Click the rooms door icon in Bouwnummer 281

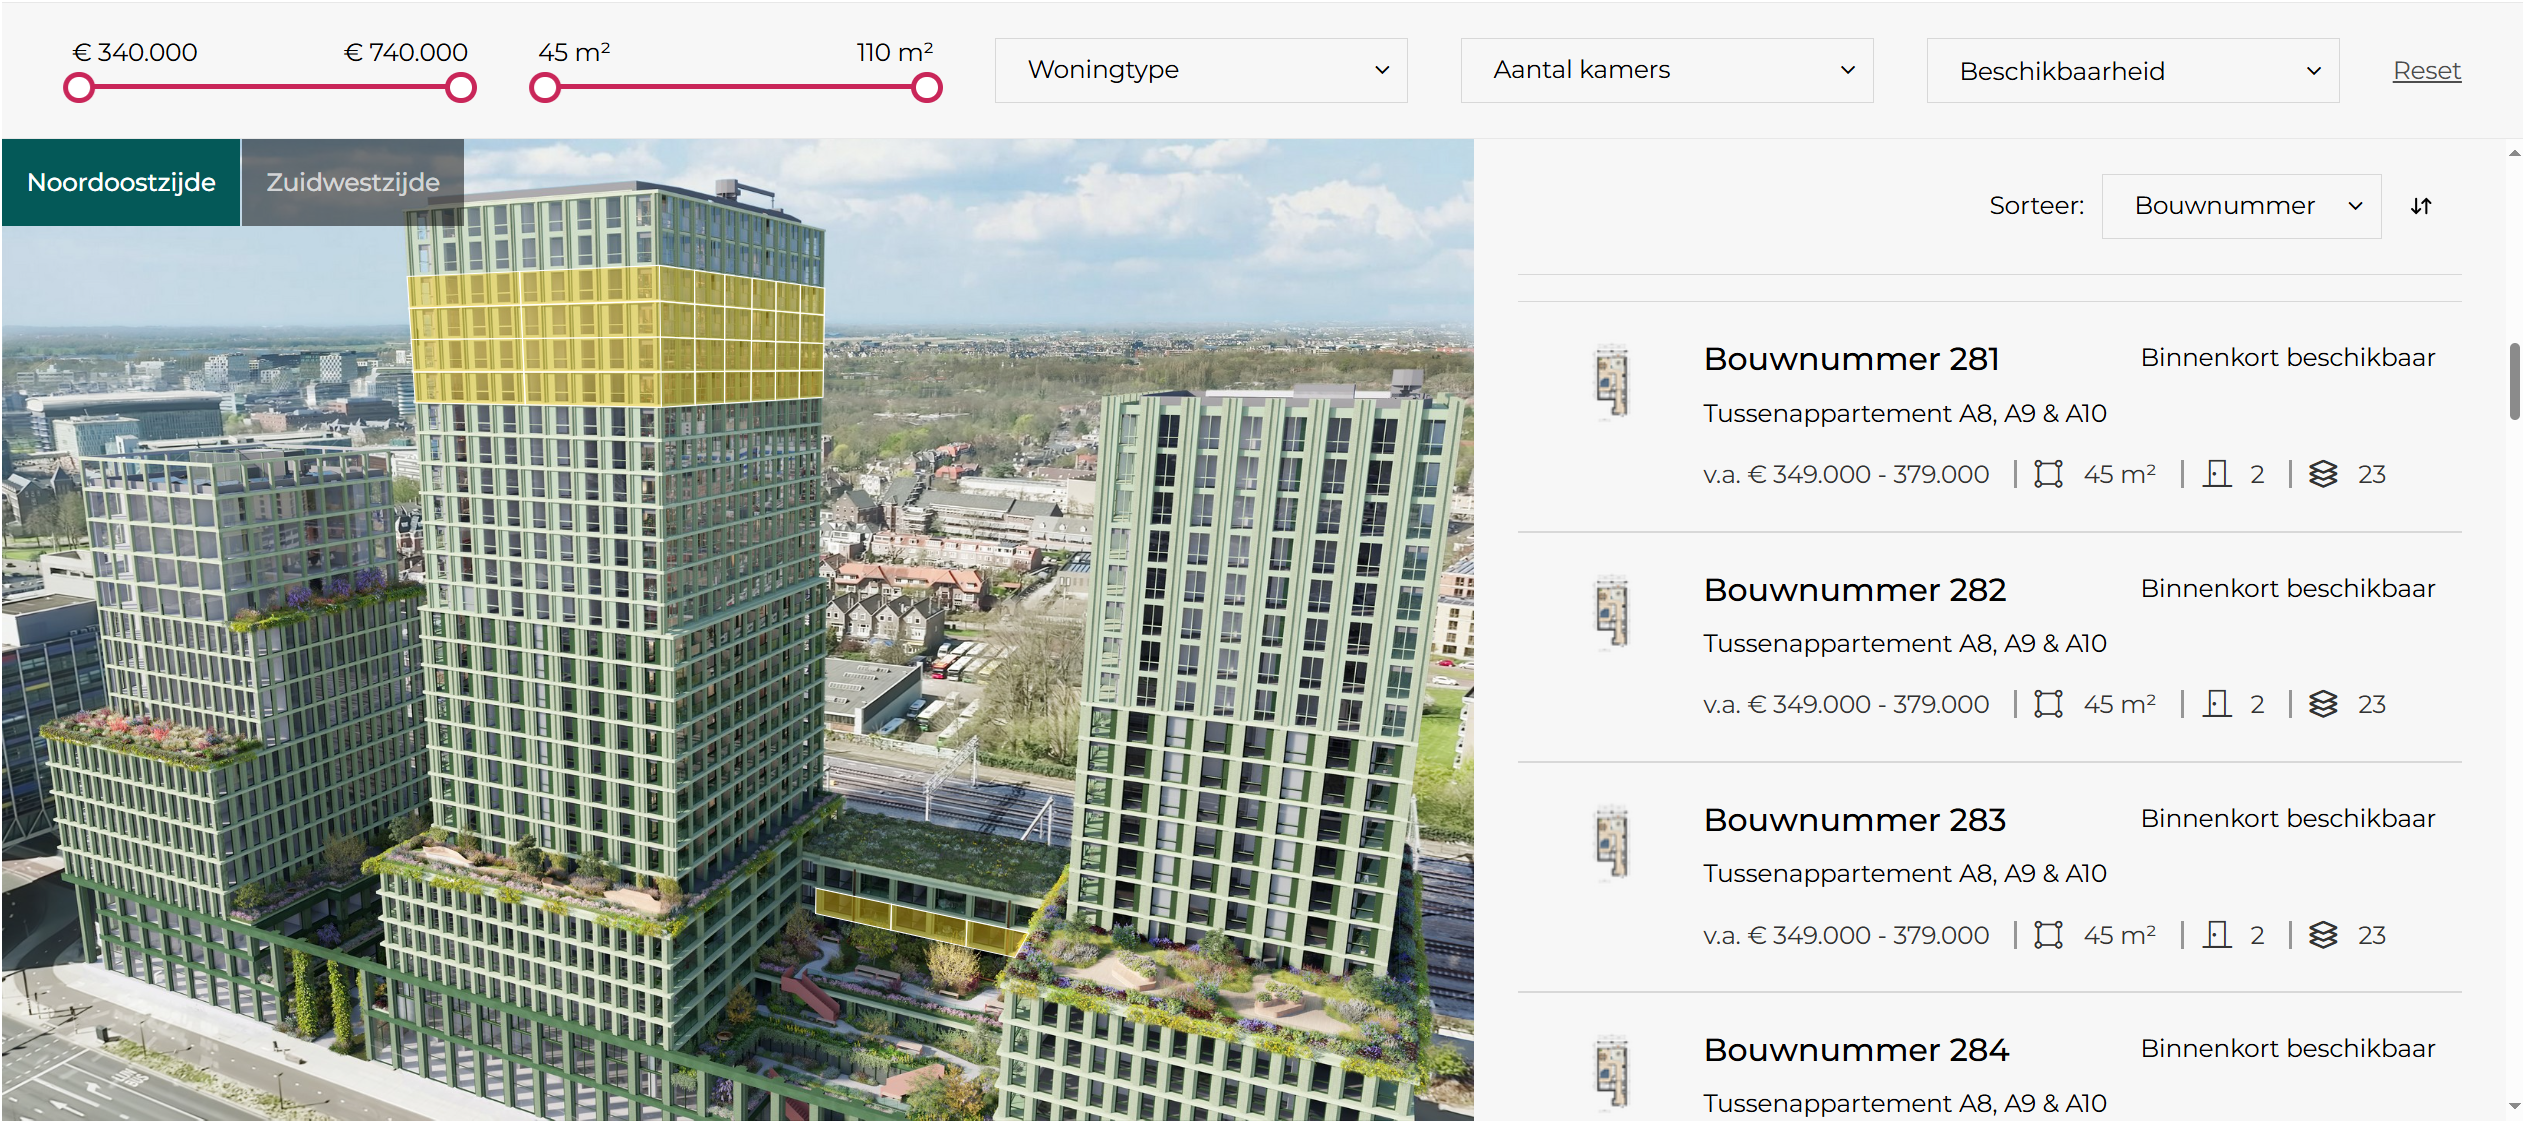pyautogui.click(x=2217, y=474)
